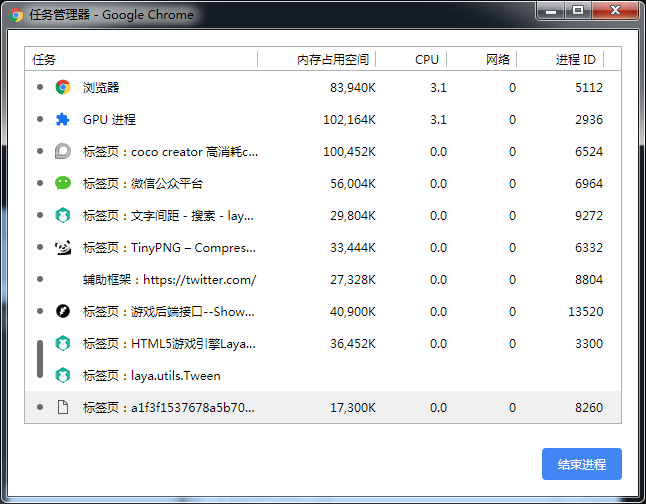646x504 pixels.
Task: Click the 结束进程 button
Action: (x=582, y=464)
